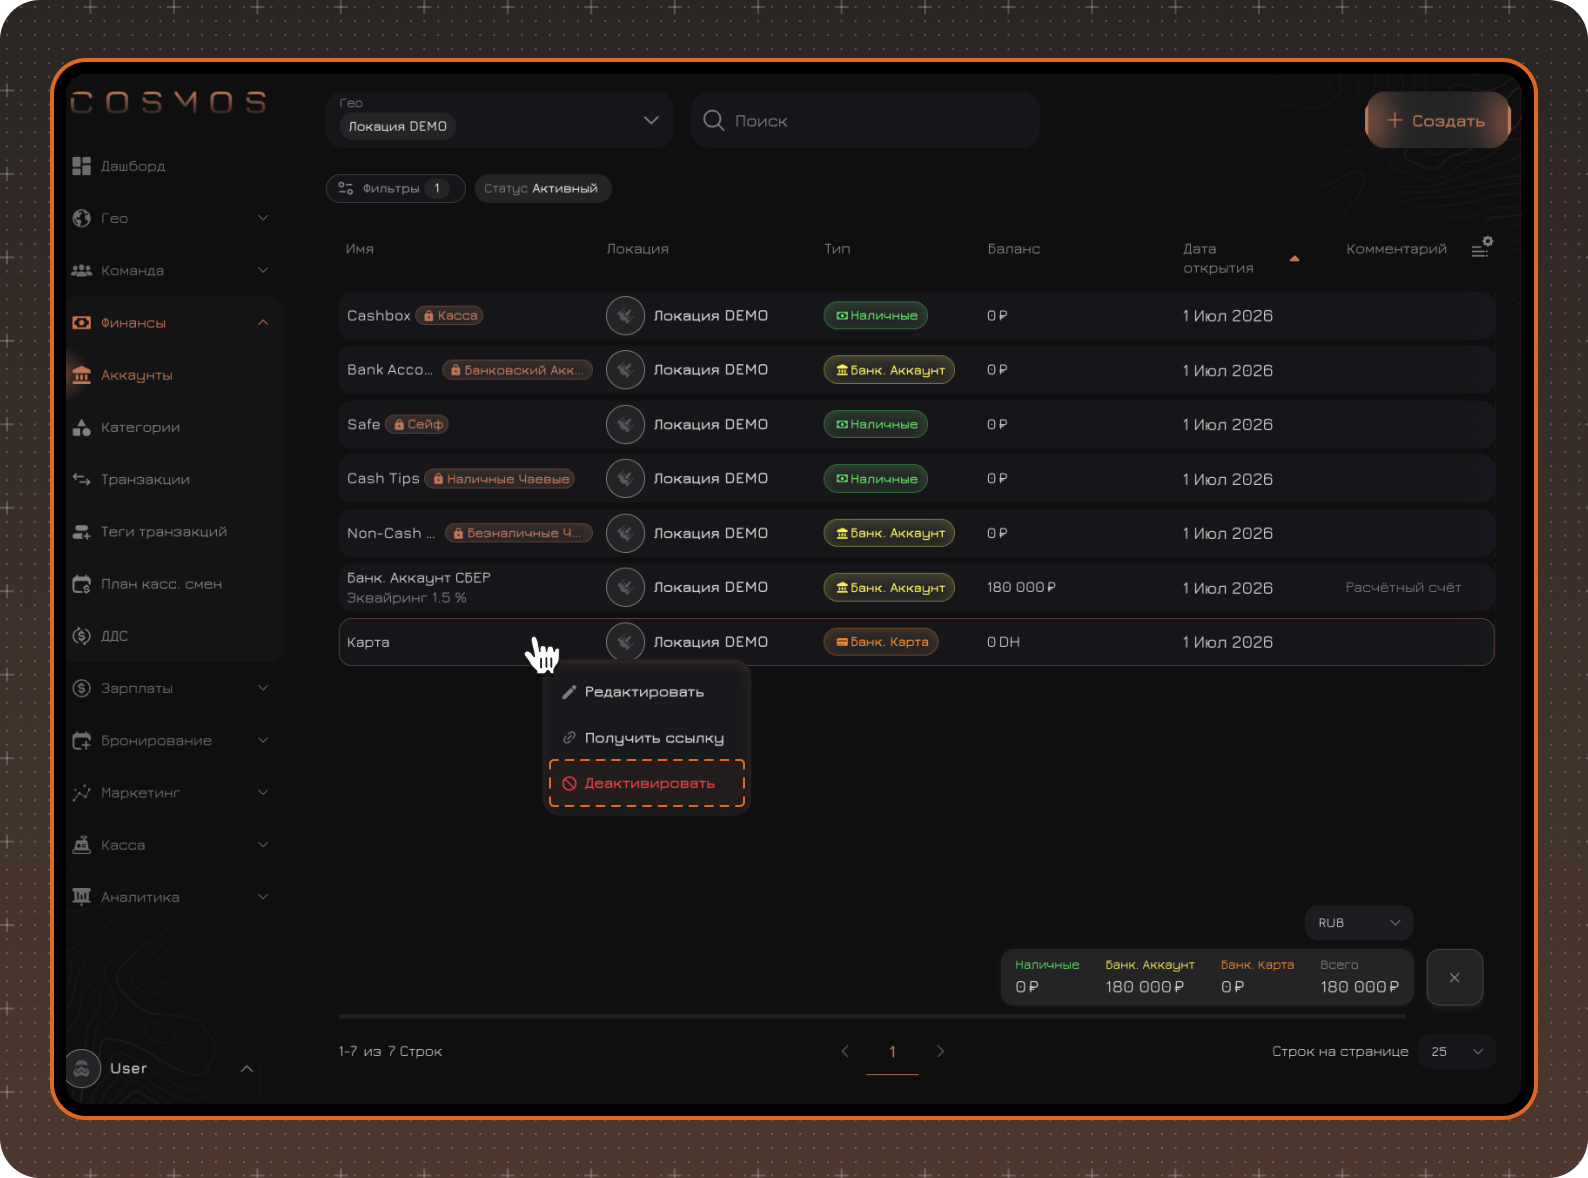Click the Команда team icon
1588x1178 pixels.
pos(82,270)
